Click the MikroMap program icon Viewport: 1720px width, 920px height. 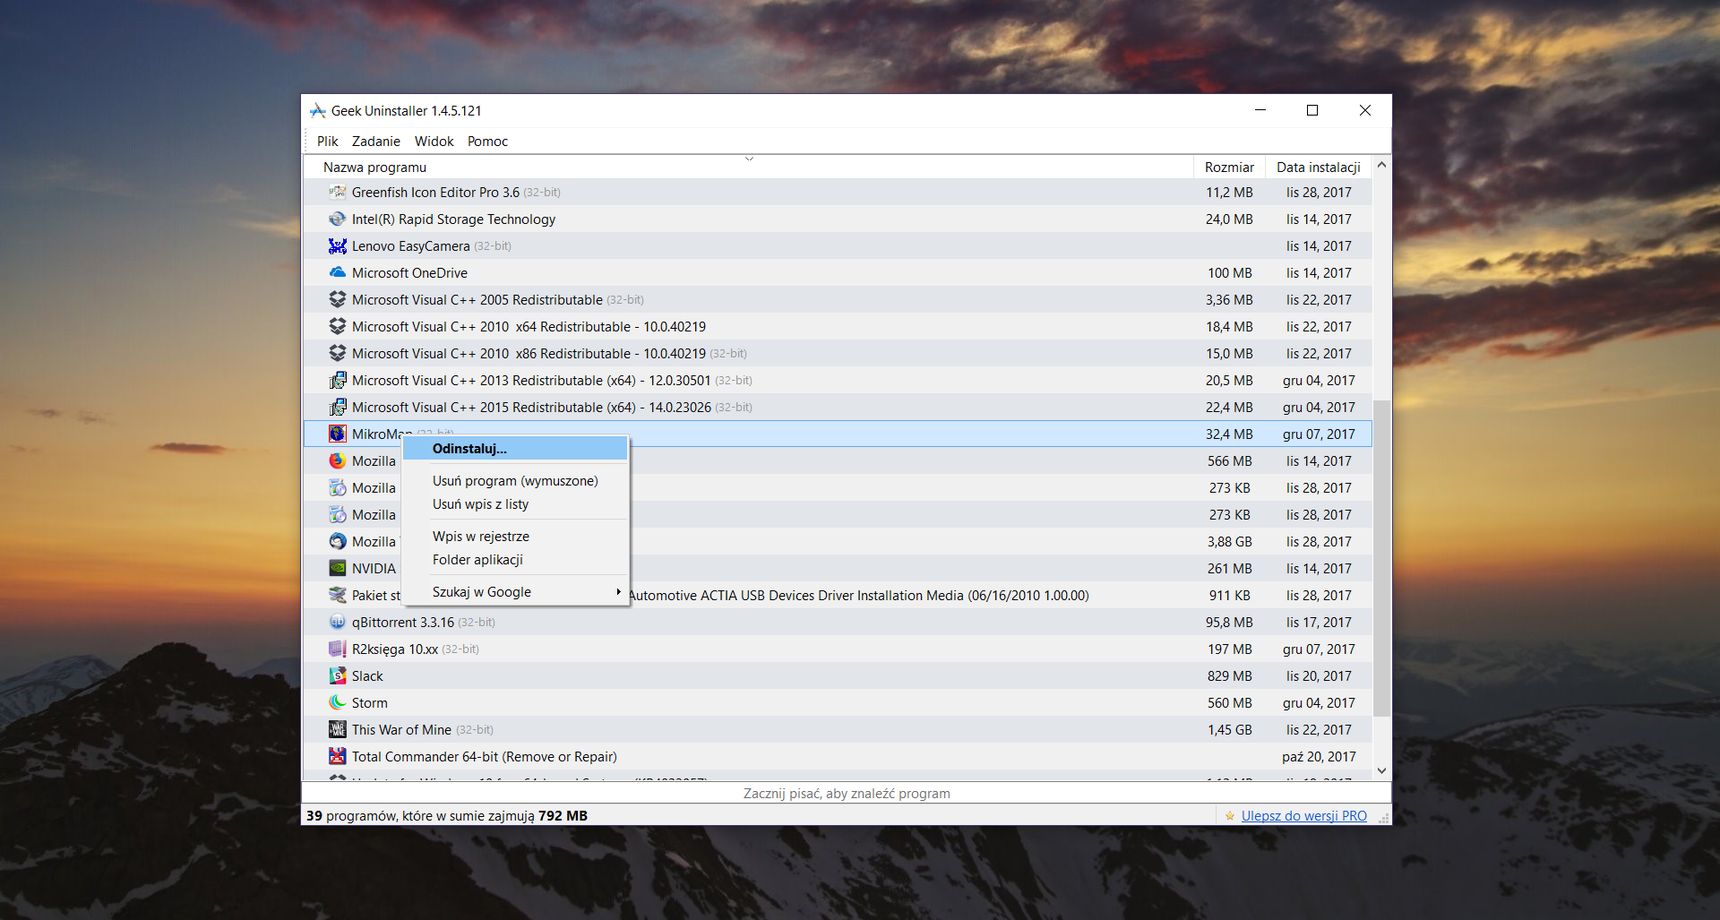[337, 434]
